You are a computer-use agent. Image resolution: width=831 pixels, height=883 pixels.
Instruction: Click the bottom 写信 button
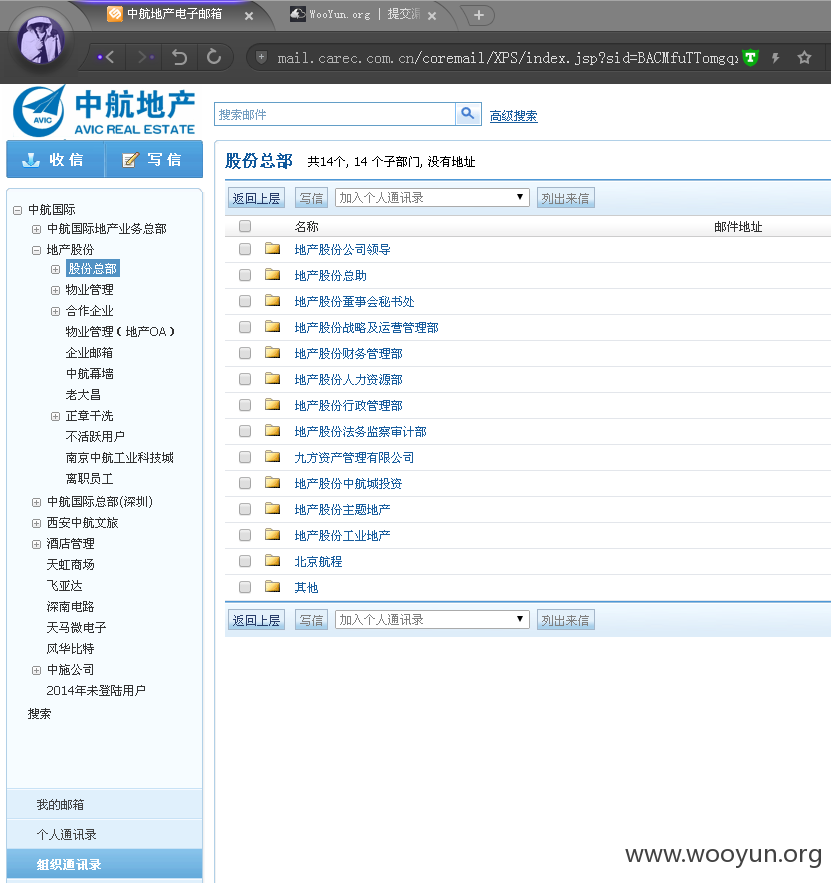click(311, 620)
